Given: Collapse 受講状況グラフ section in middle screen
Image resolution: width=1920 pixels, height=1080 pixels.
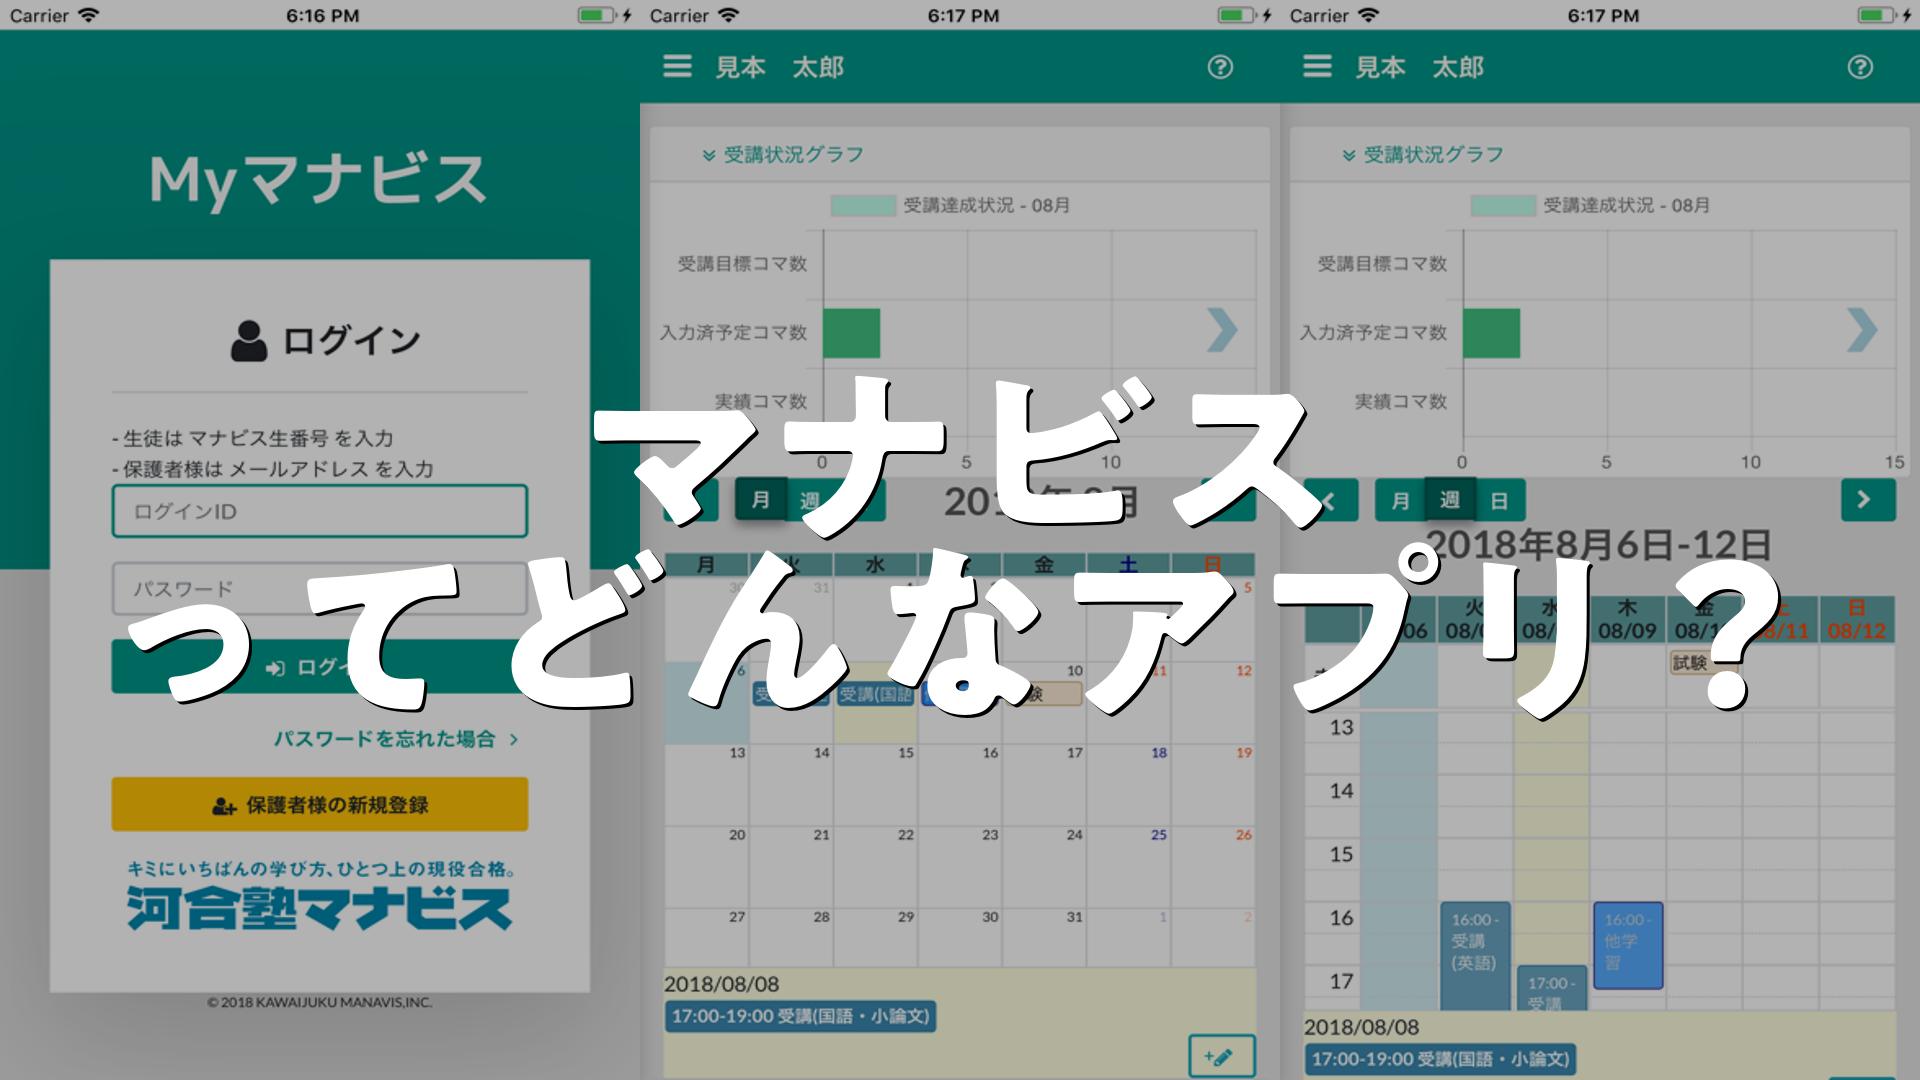Looking at the screenshot, I should click(x=782, y=155).
